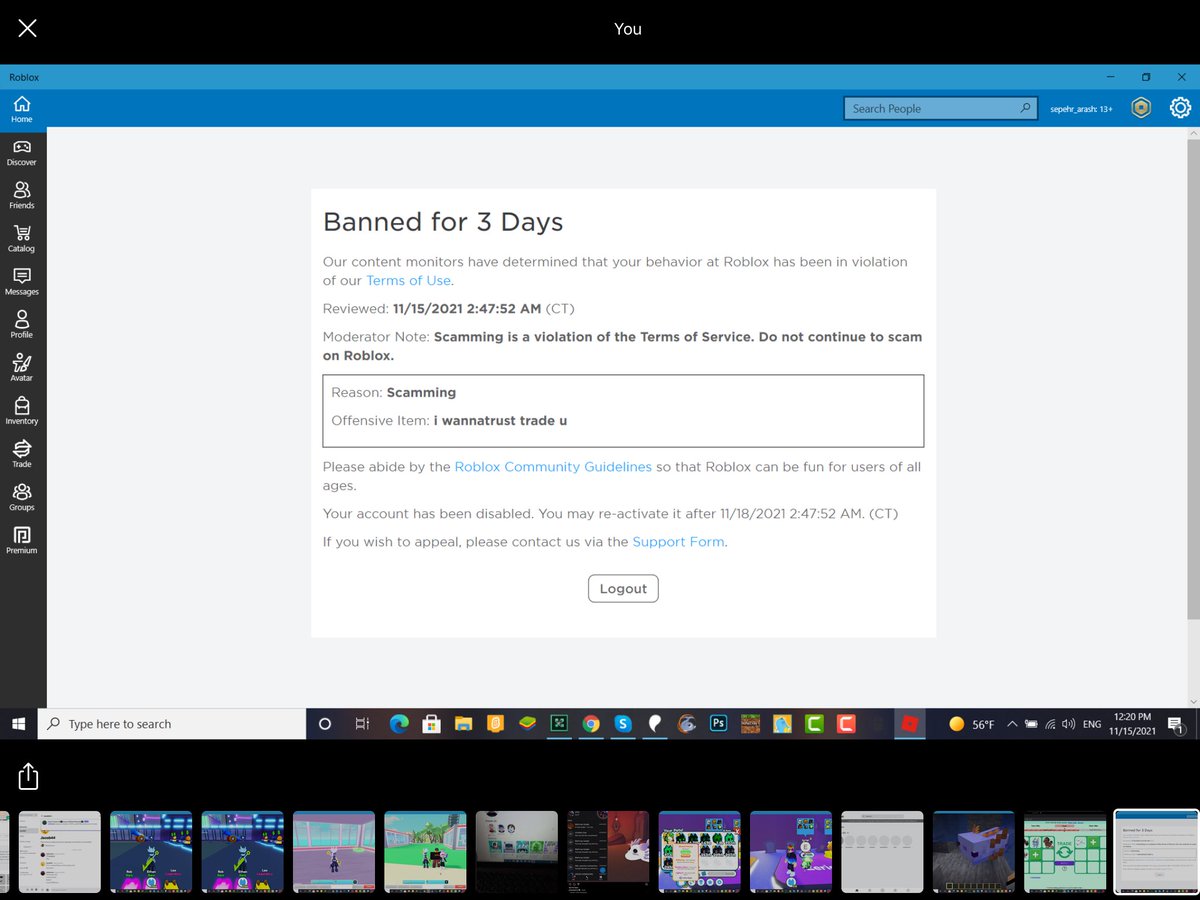Open Wi-Fi network settings in tray

click(1050, 723)
